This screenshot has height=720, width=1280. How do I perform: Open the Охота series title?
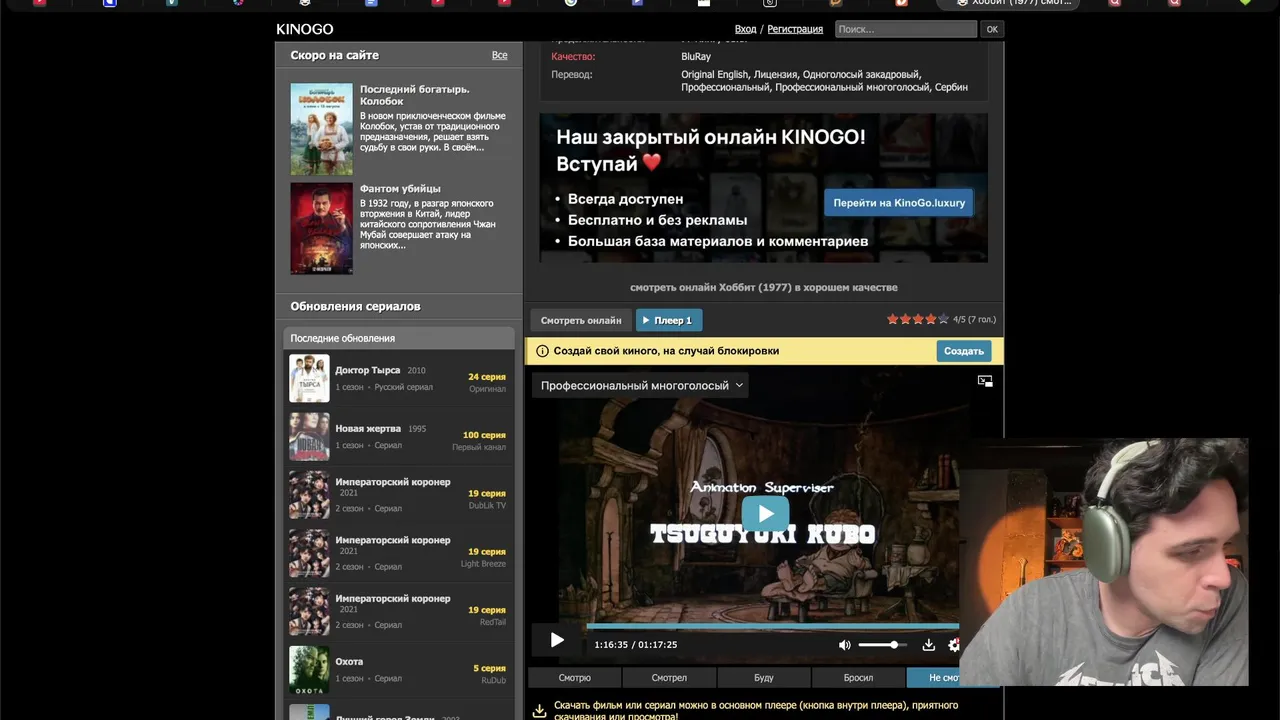point(349,661)
